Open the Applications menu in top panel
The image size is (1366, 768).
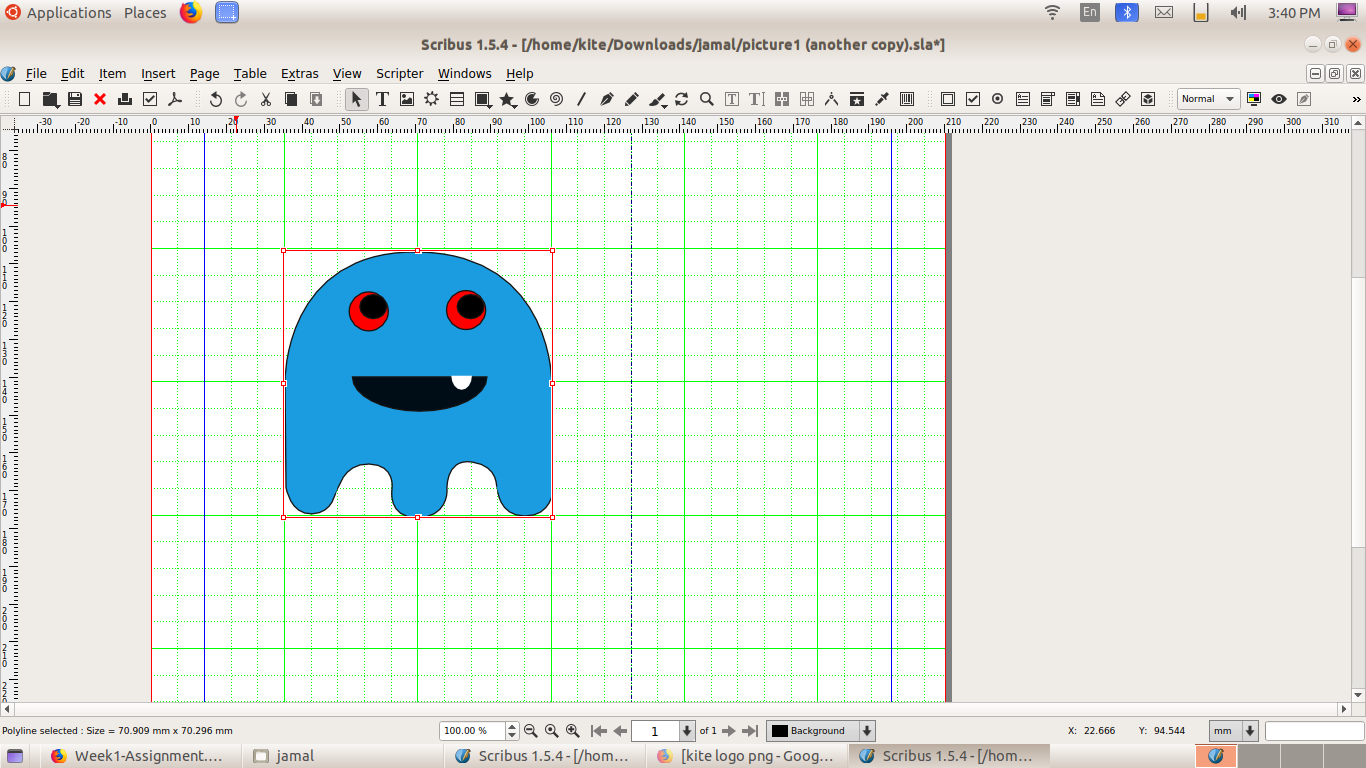tap(68, 13)
